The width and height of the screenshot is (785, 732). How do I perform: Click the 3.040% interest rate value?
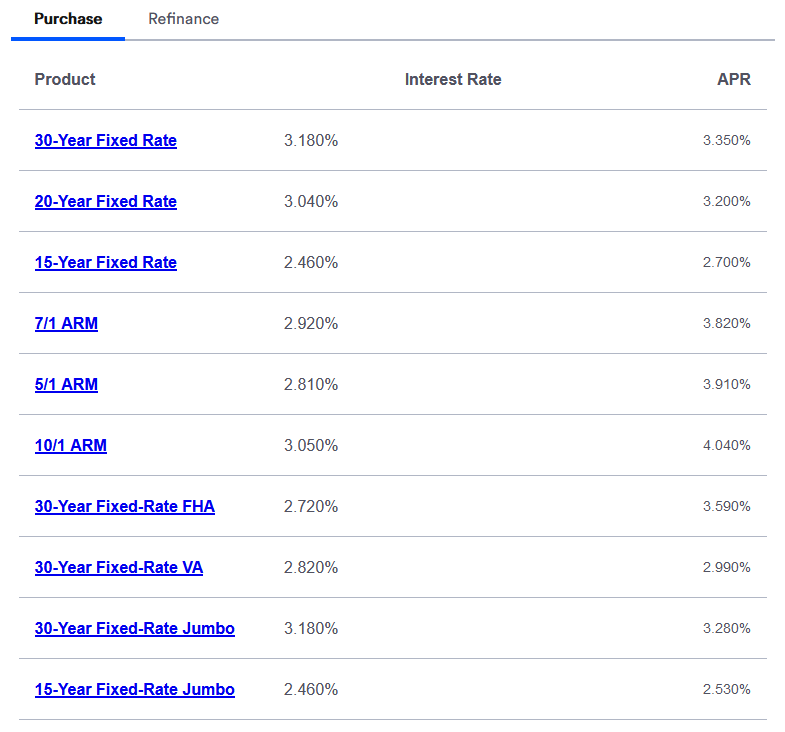pos(311,201)
